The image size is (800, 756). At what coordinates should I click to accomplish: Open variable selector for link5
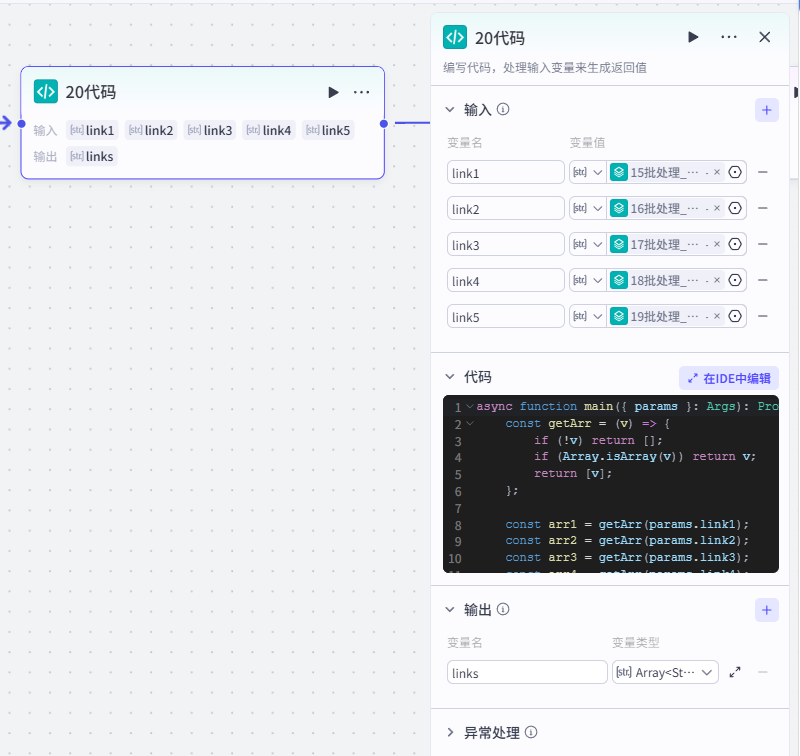(x=735, y=316)
